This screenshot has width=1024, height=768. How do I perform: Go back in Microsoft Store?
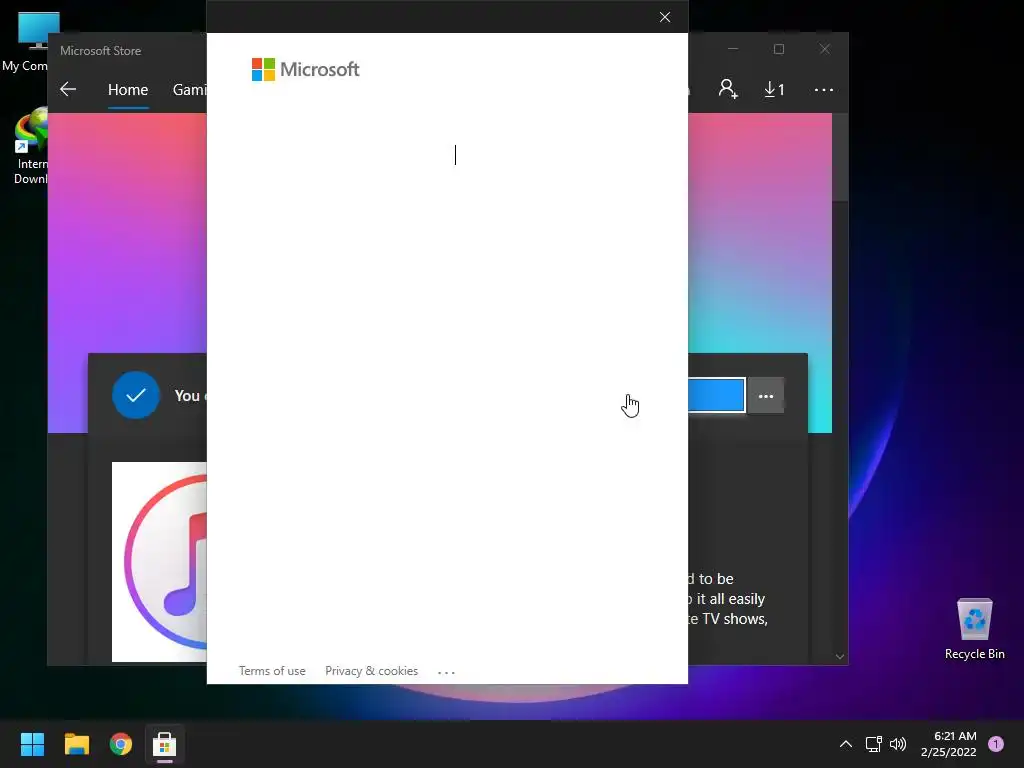point(68,89)
